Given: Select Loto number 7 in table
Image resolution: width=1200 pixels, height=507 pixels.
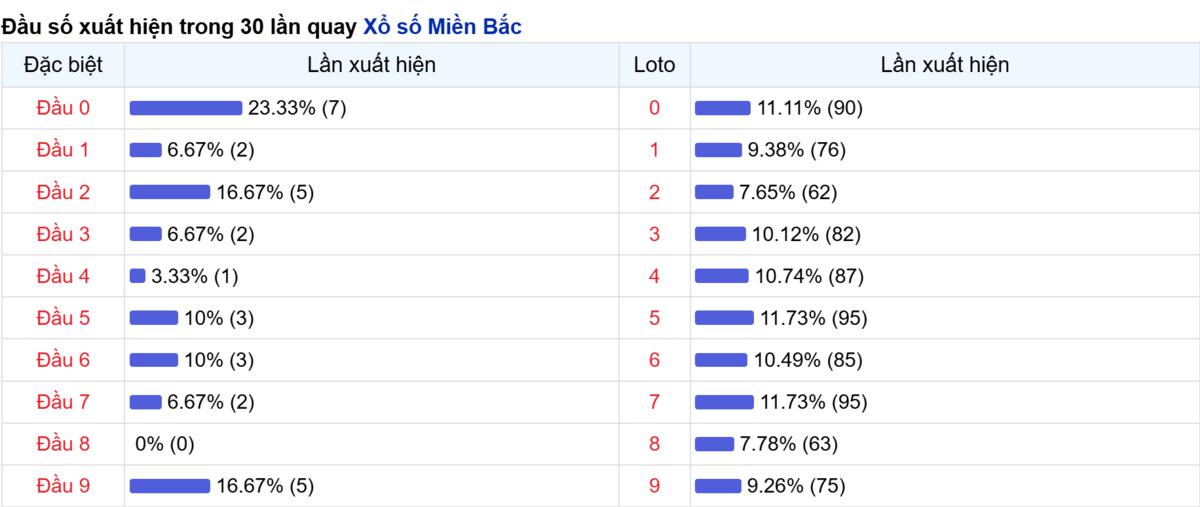Looking at the screenshot, I should click(654, 402).
